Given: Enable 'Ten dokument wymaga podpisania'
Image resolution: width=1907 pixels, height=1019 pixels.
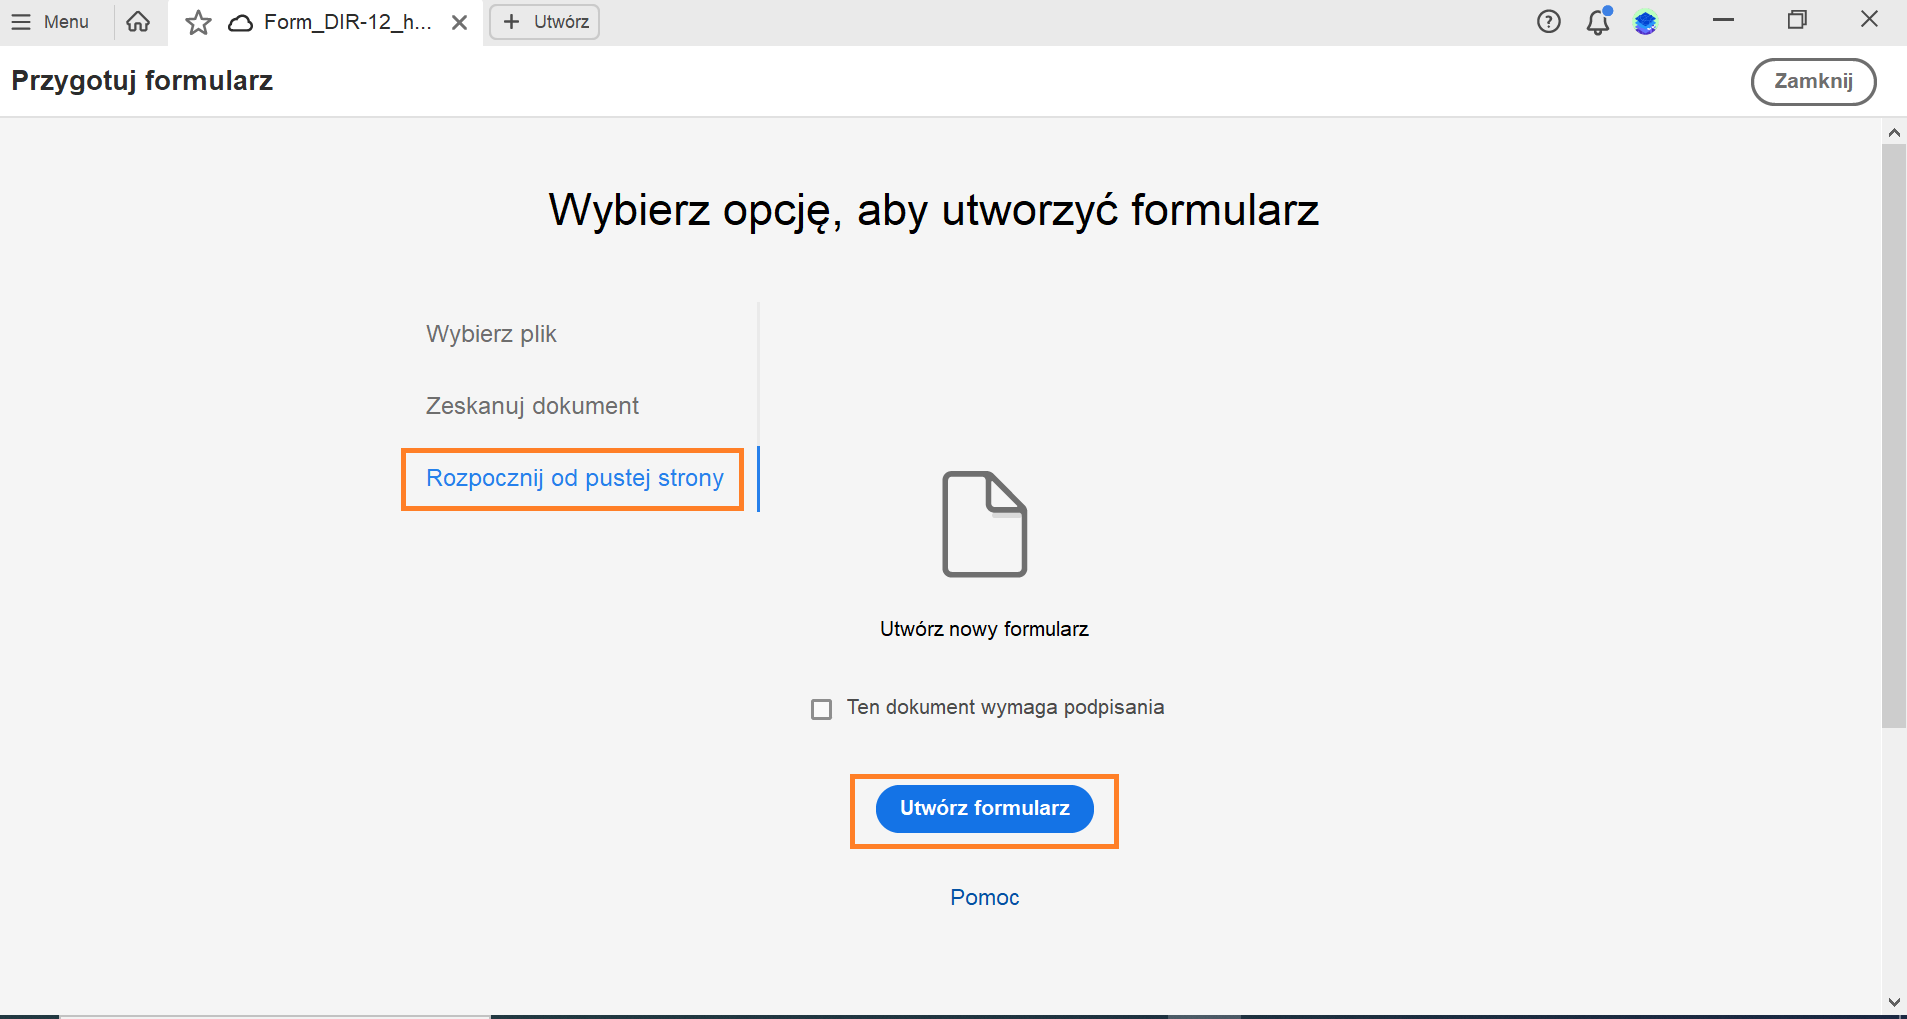Looking at the screenshot, I should [821, 708].
